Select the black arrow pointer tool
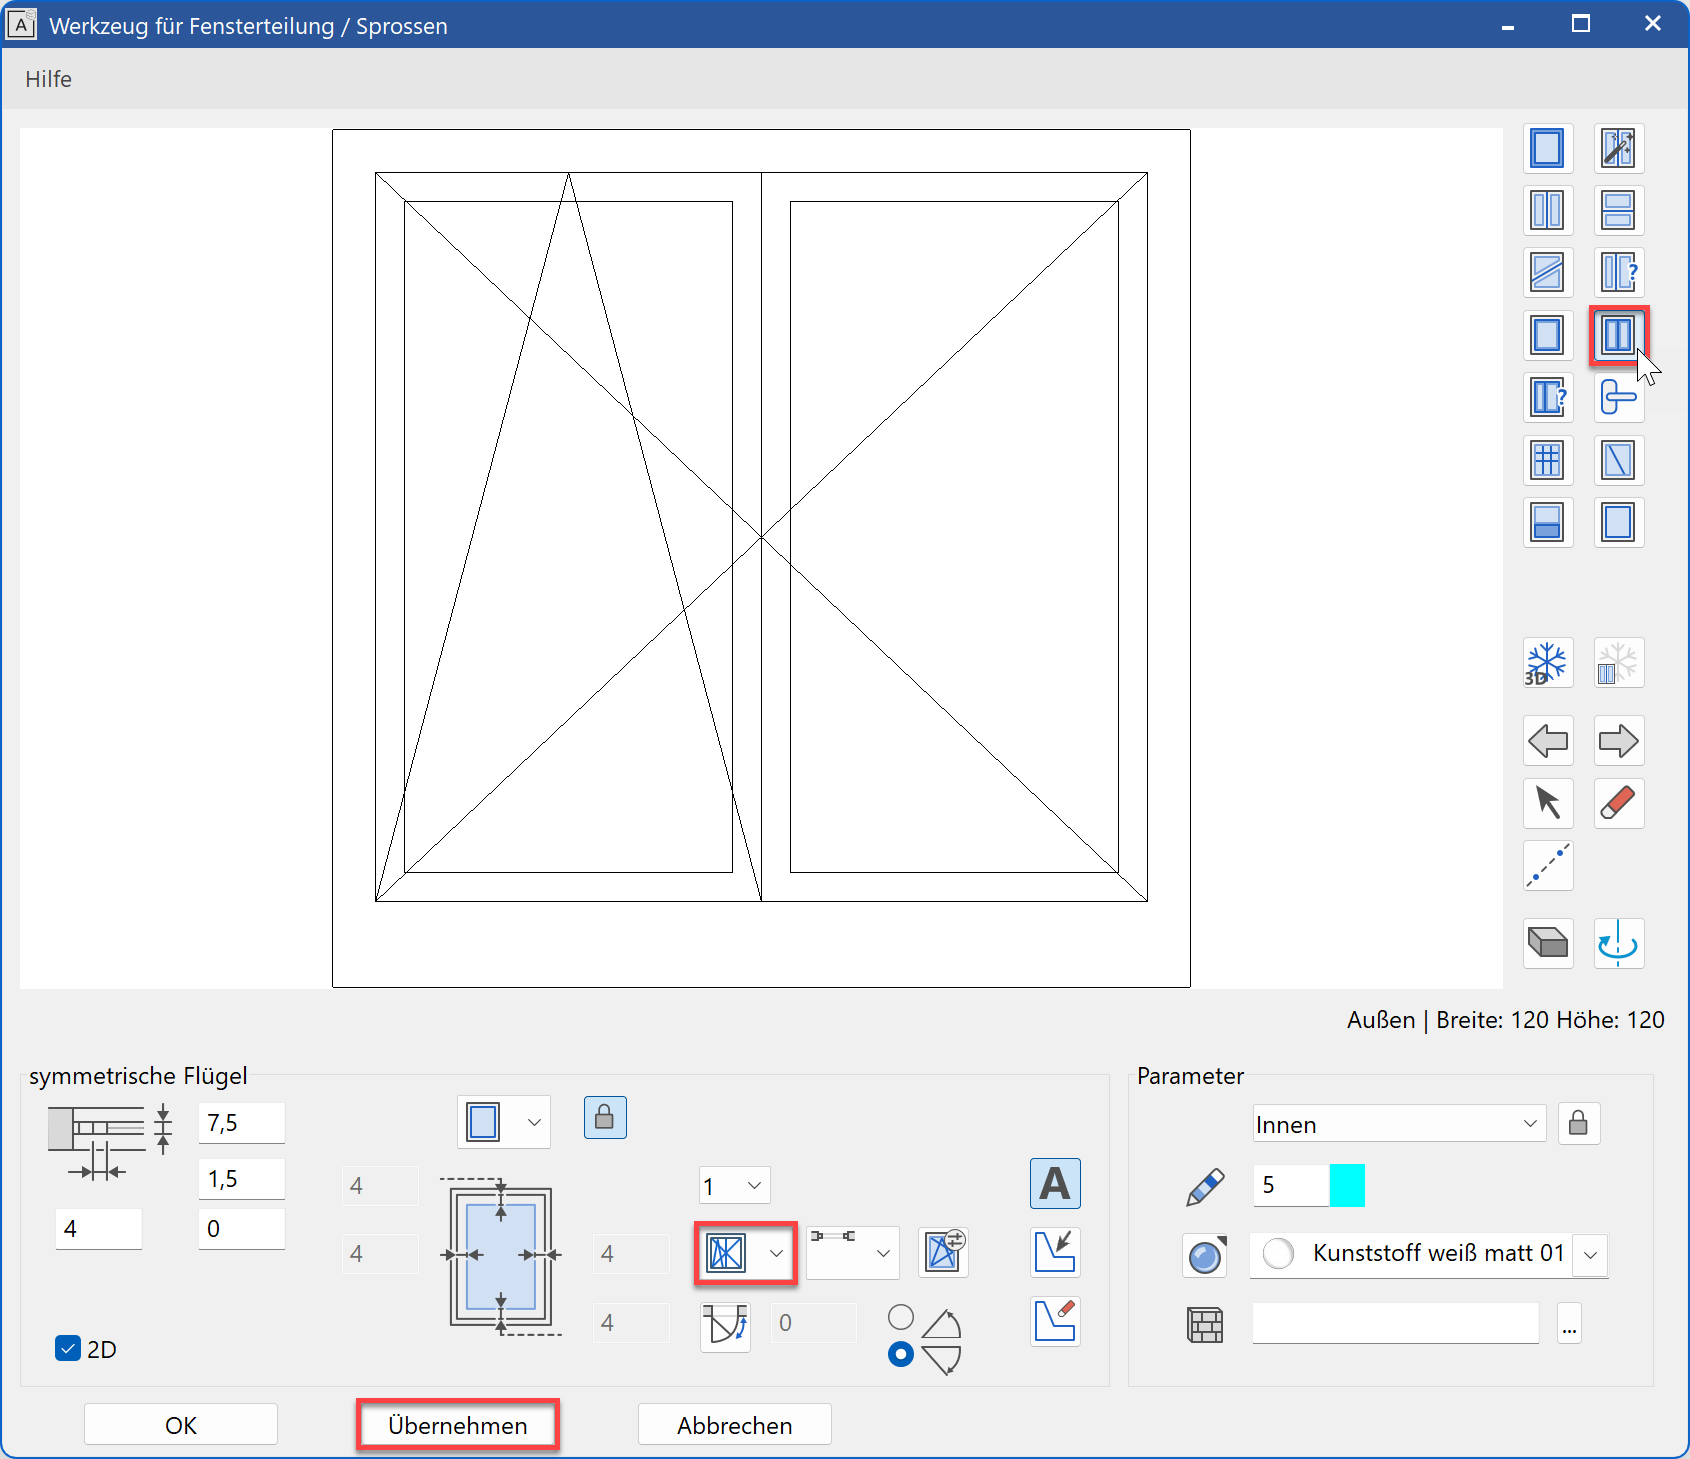The width and height of the screenshot is (1690, 1459). click(x=1547, y=803)
